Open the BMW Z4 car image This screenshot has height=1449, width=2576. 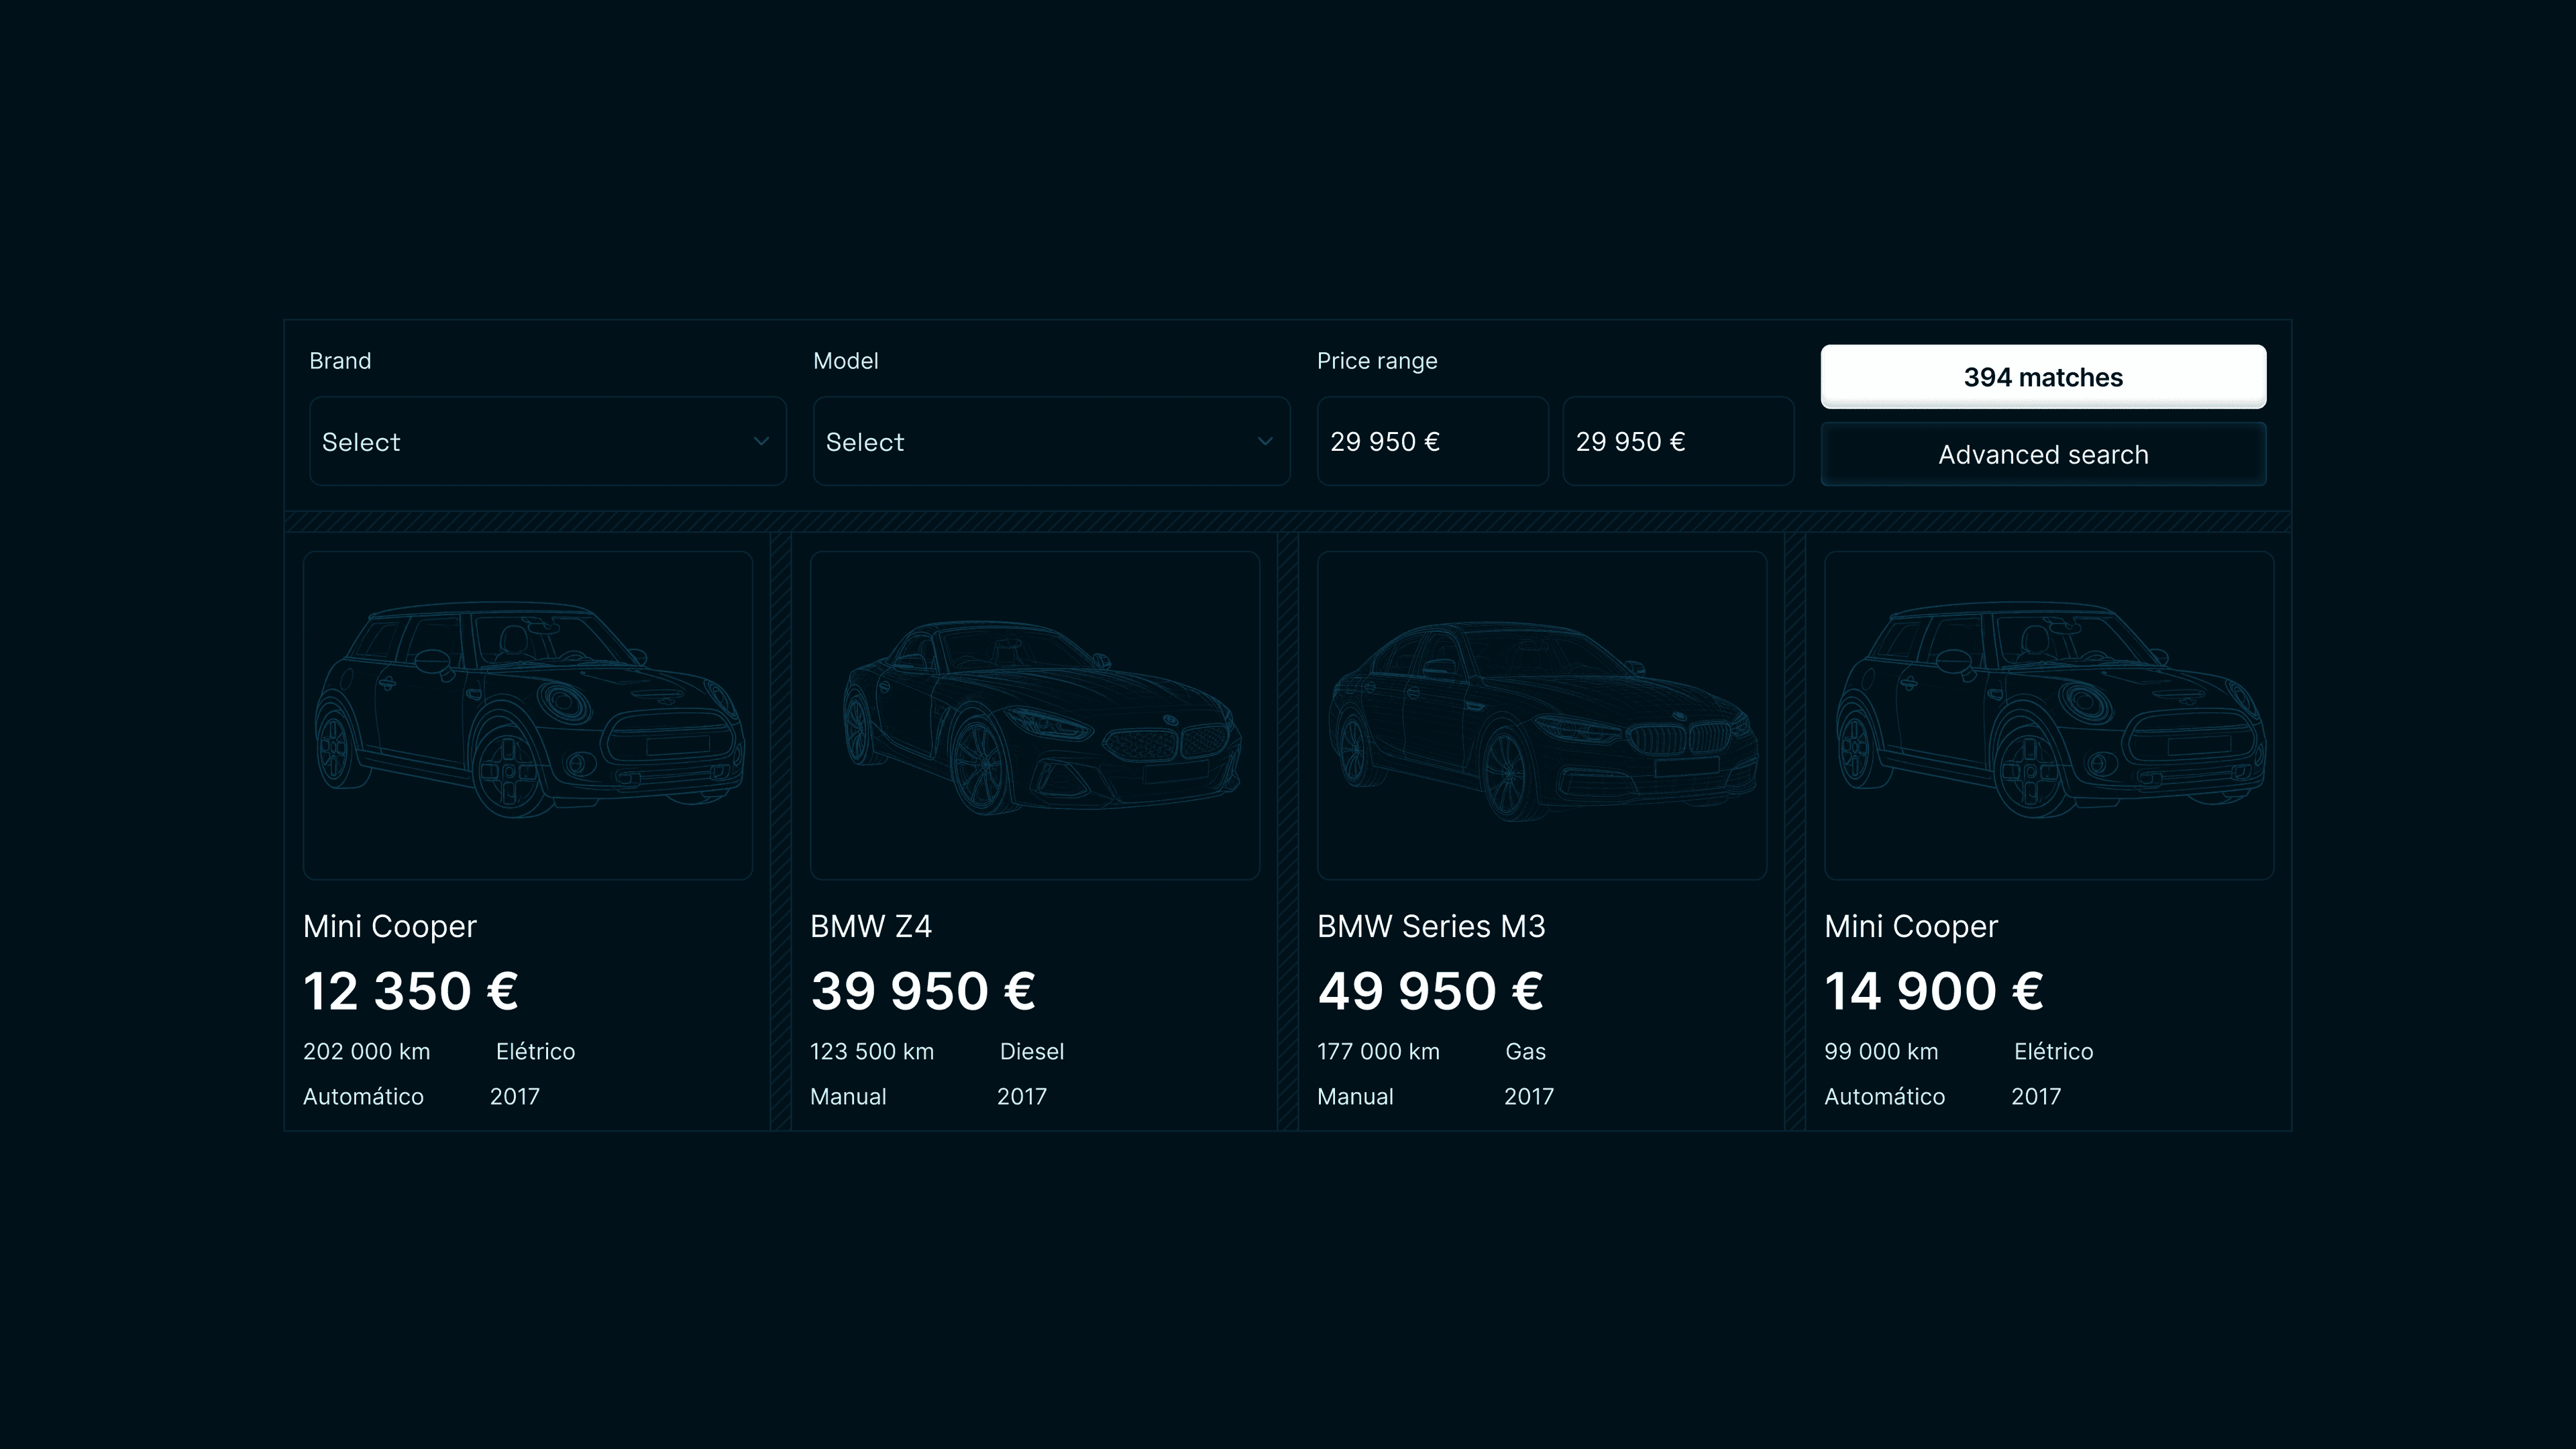coord(1035,715)
